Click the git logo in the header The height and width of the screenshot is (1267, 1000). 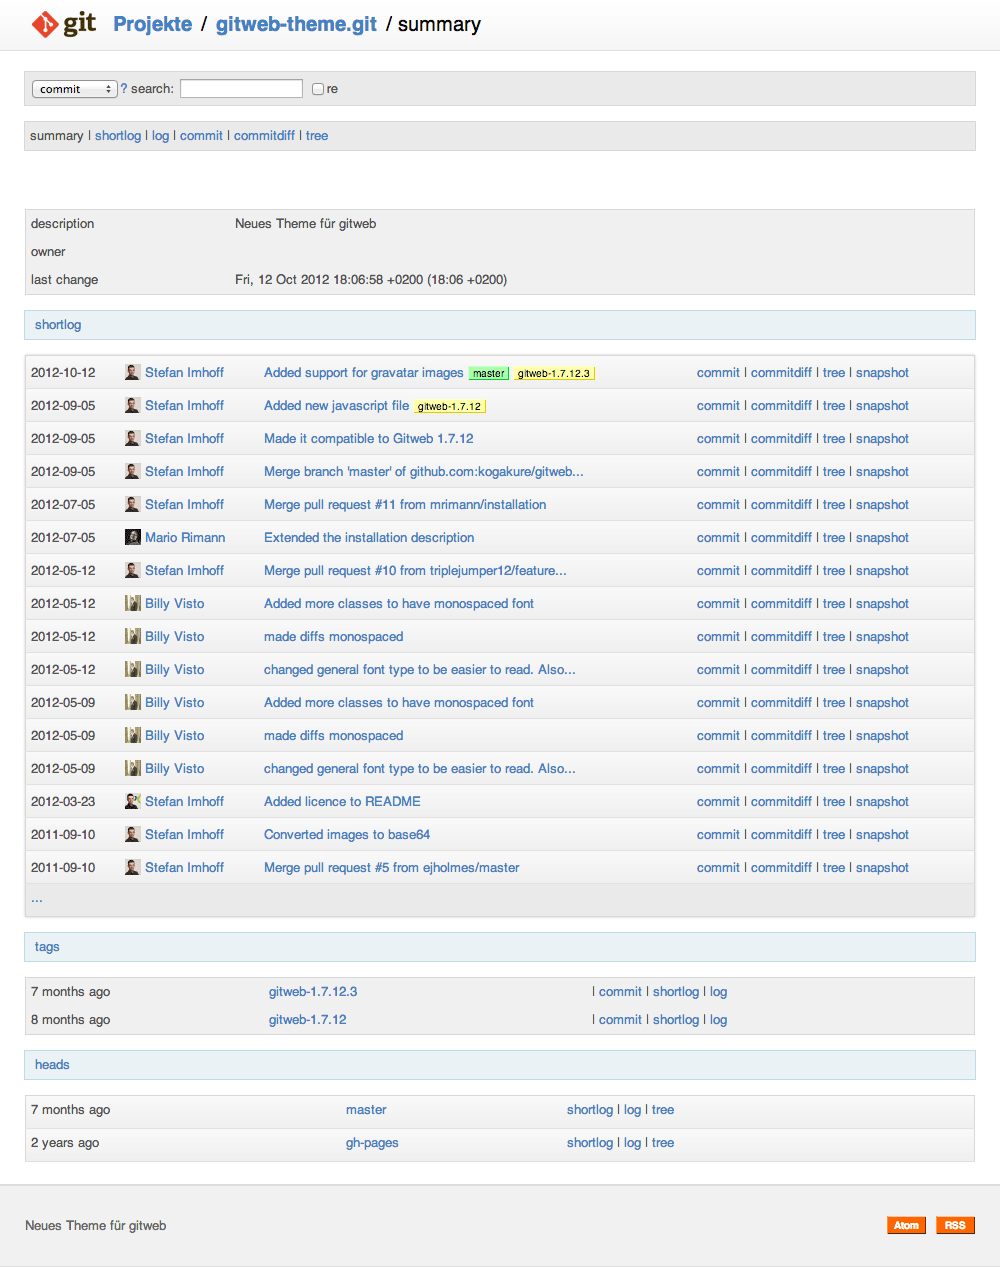[64, 24]
